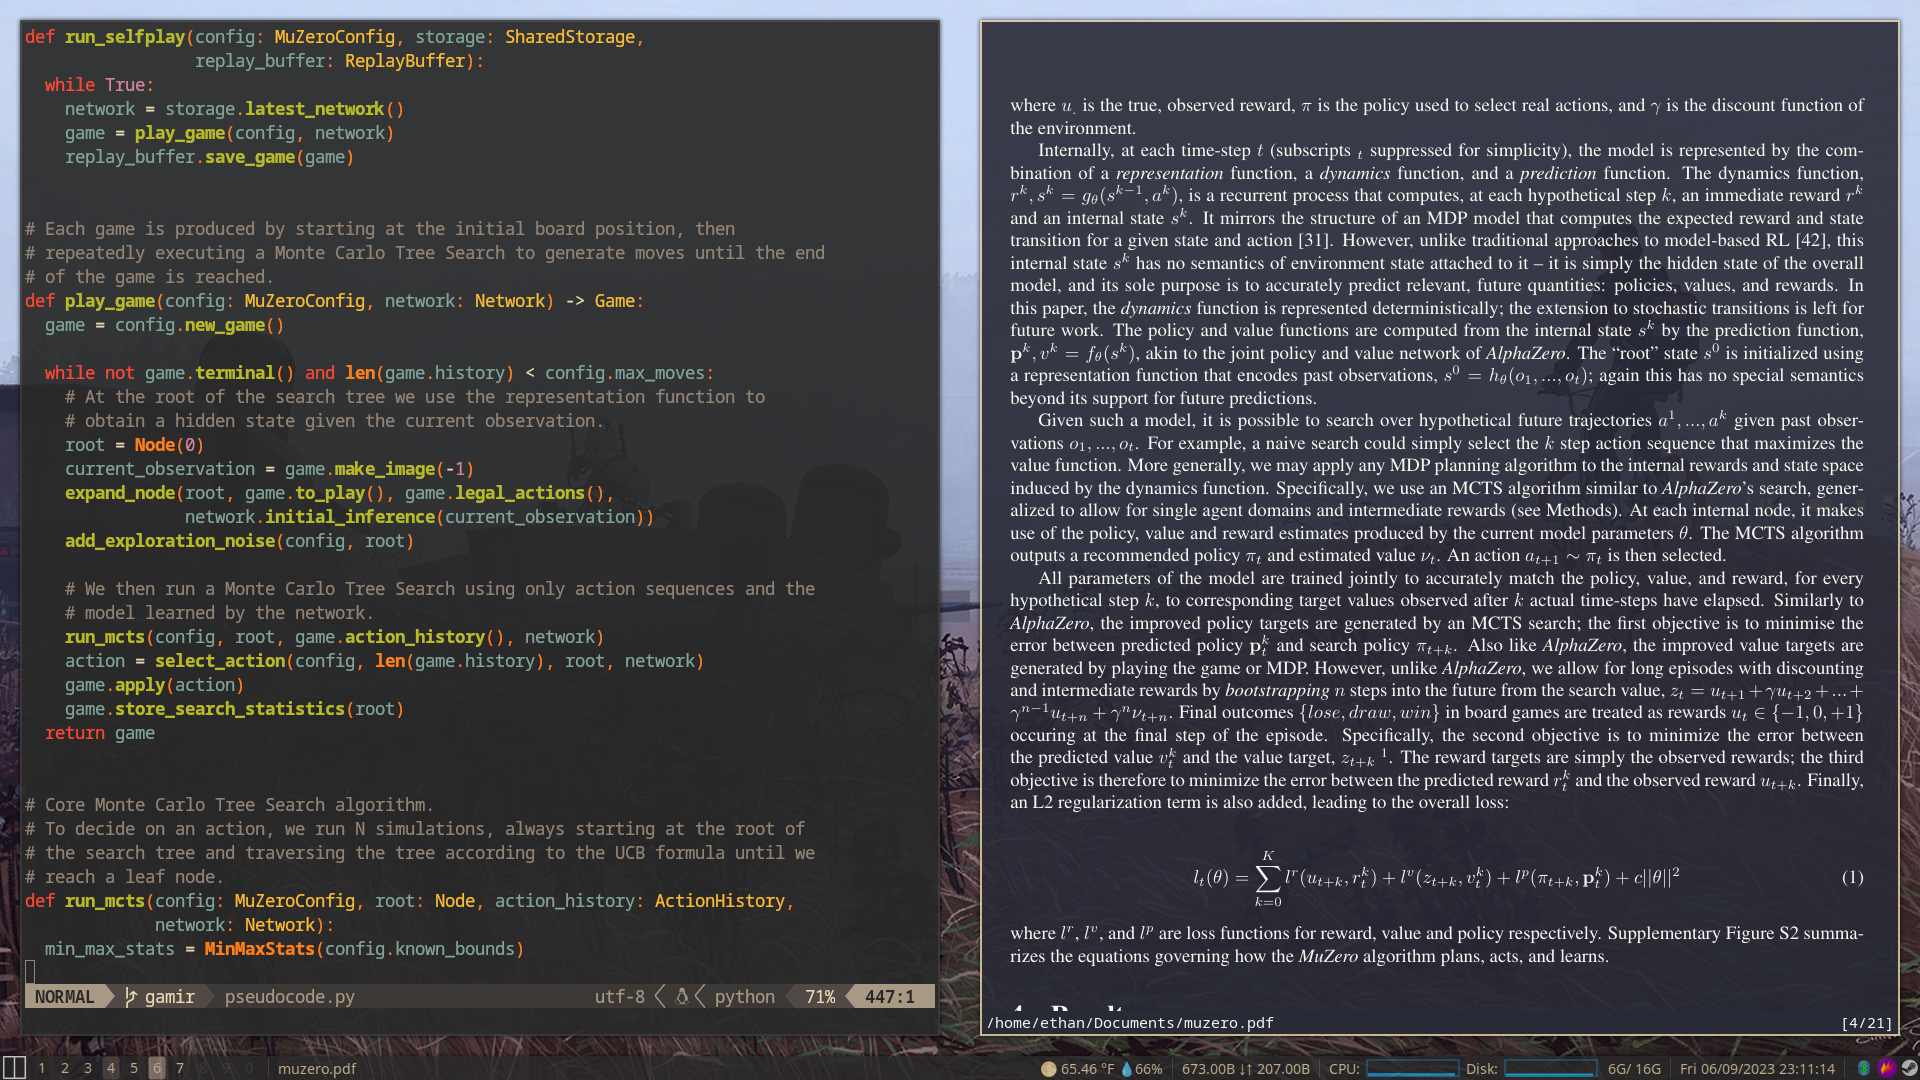Click the memory usage 6G/16G indicator
The image size is (1920, 1080).
coord(1634,1068)
